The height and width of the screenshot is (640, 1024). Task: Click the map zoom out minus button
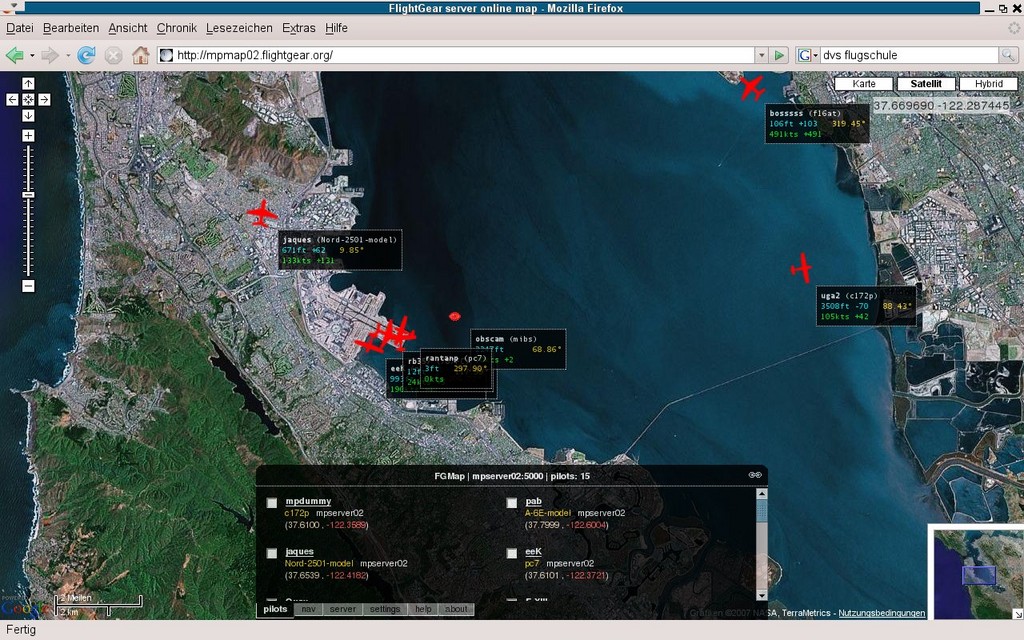point(28,286)
